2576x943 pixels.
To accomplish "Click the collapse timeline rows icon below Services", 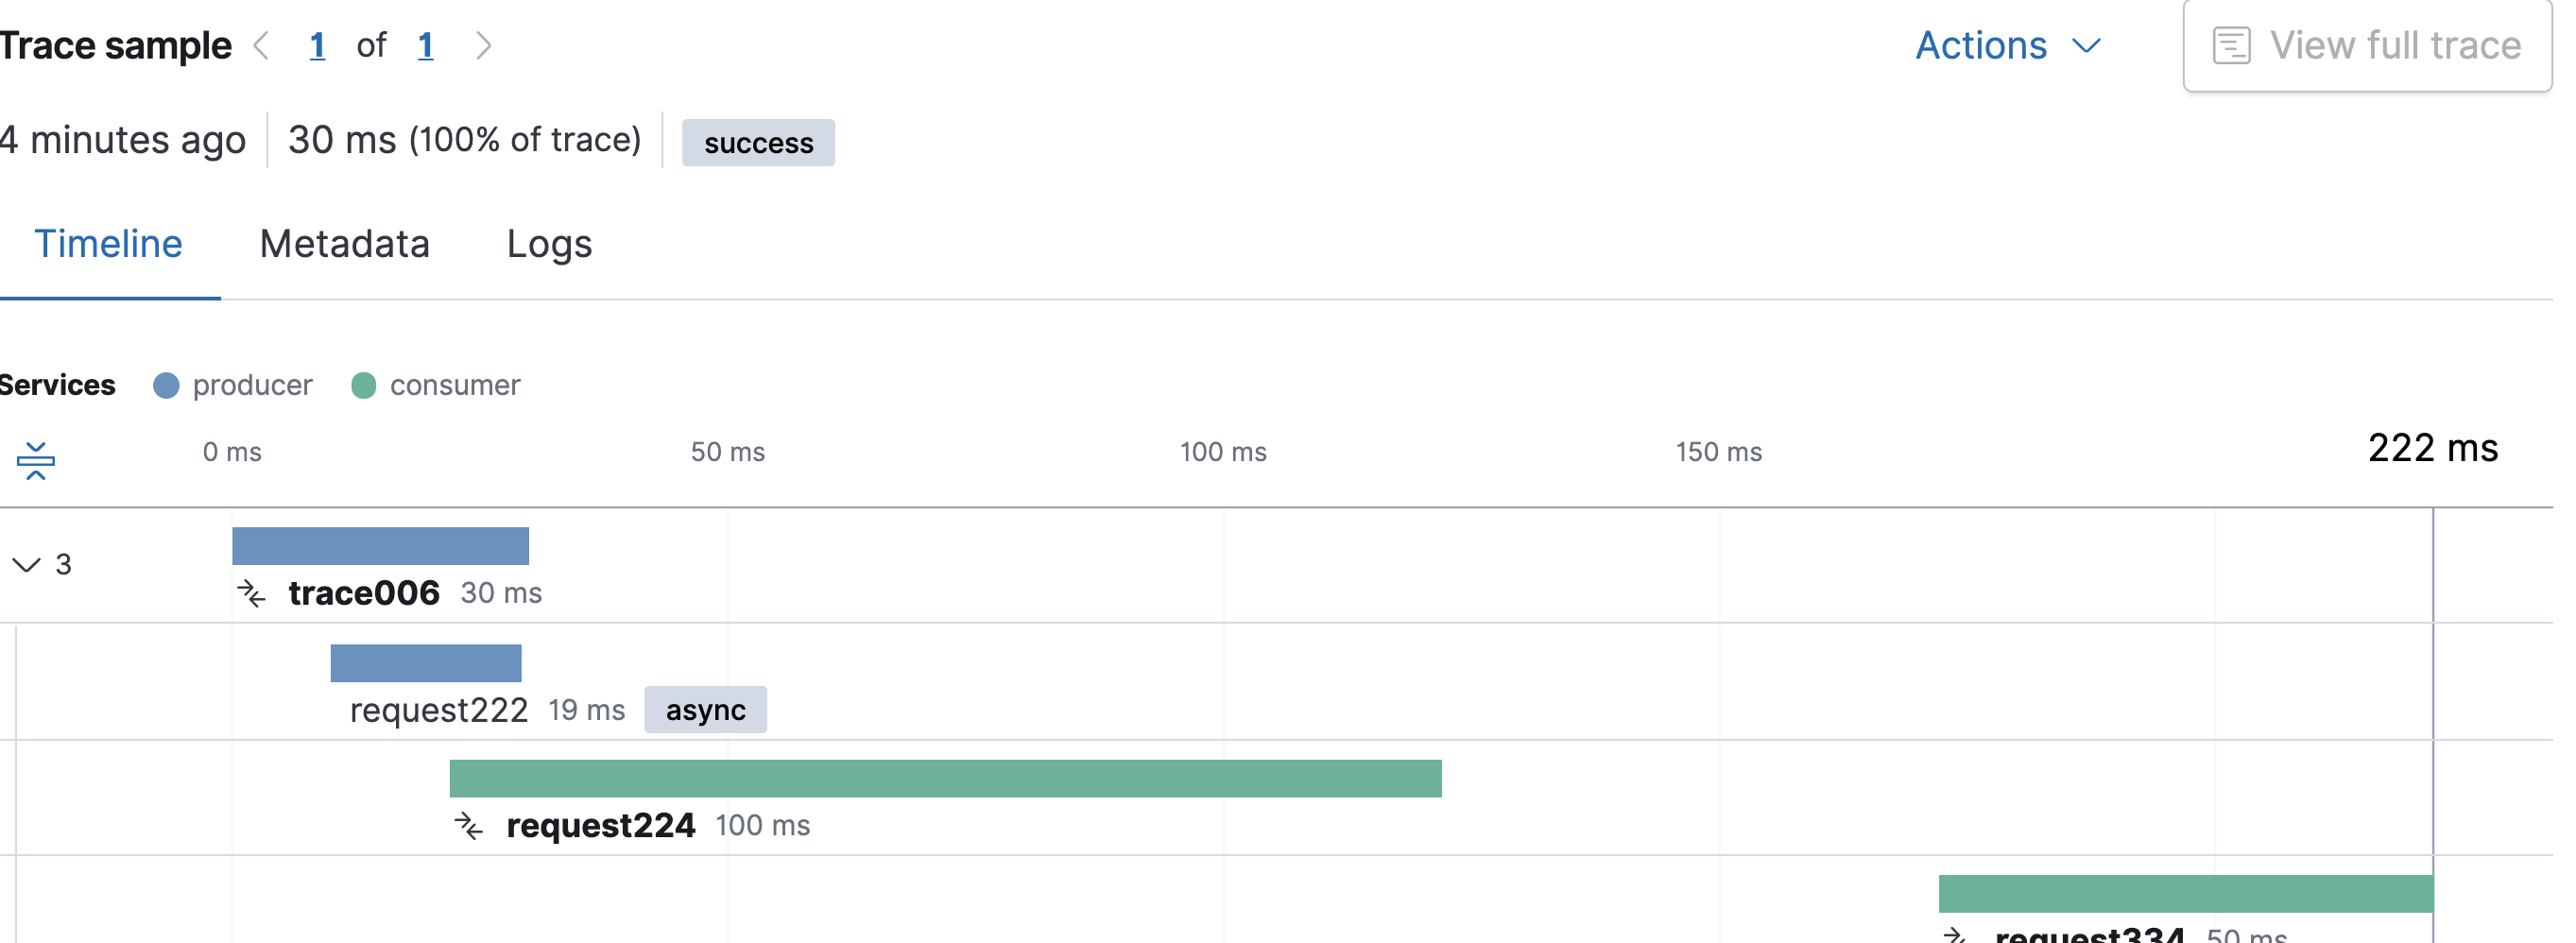I will pyautogui.click(x=35, y=461).
